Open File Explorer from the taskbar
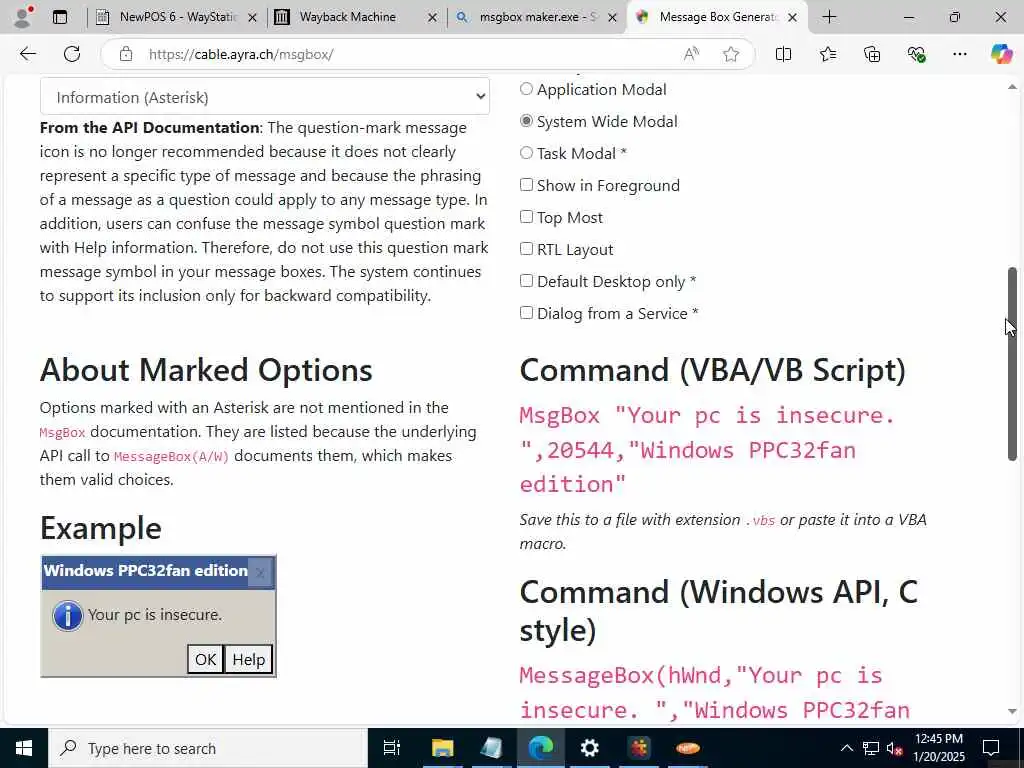 [442, 748]
